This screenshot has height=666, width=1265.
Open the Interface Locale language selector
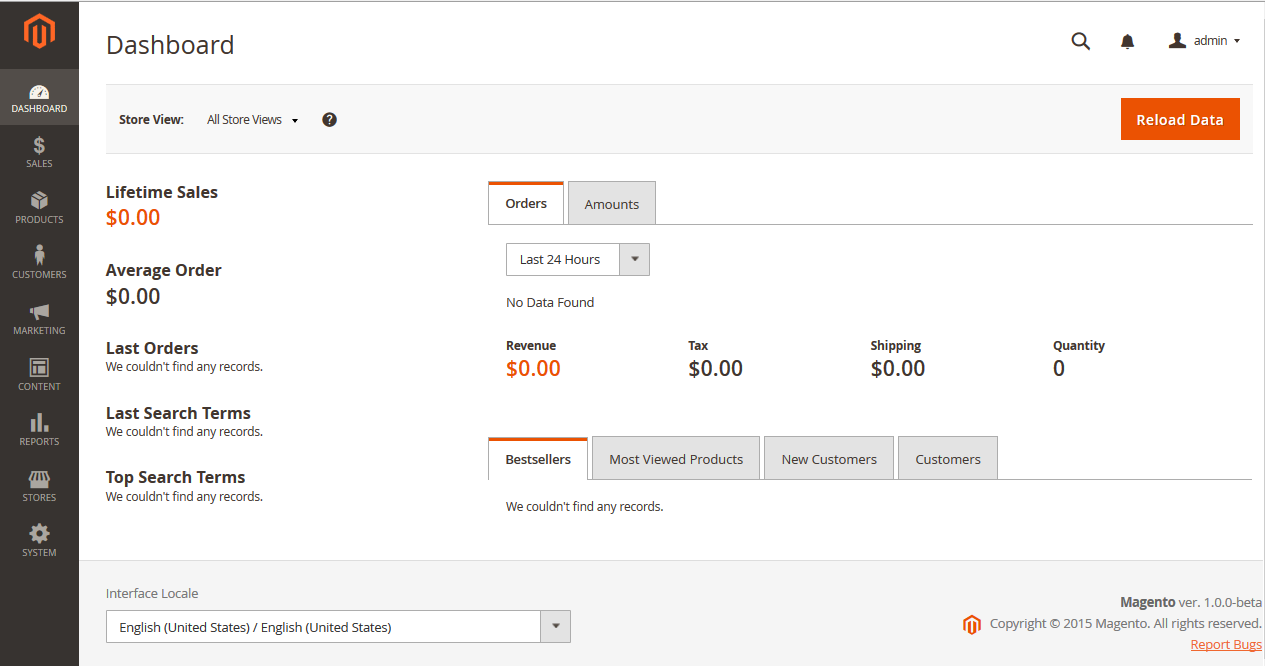338,627
